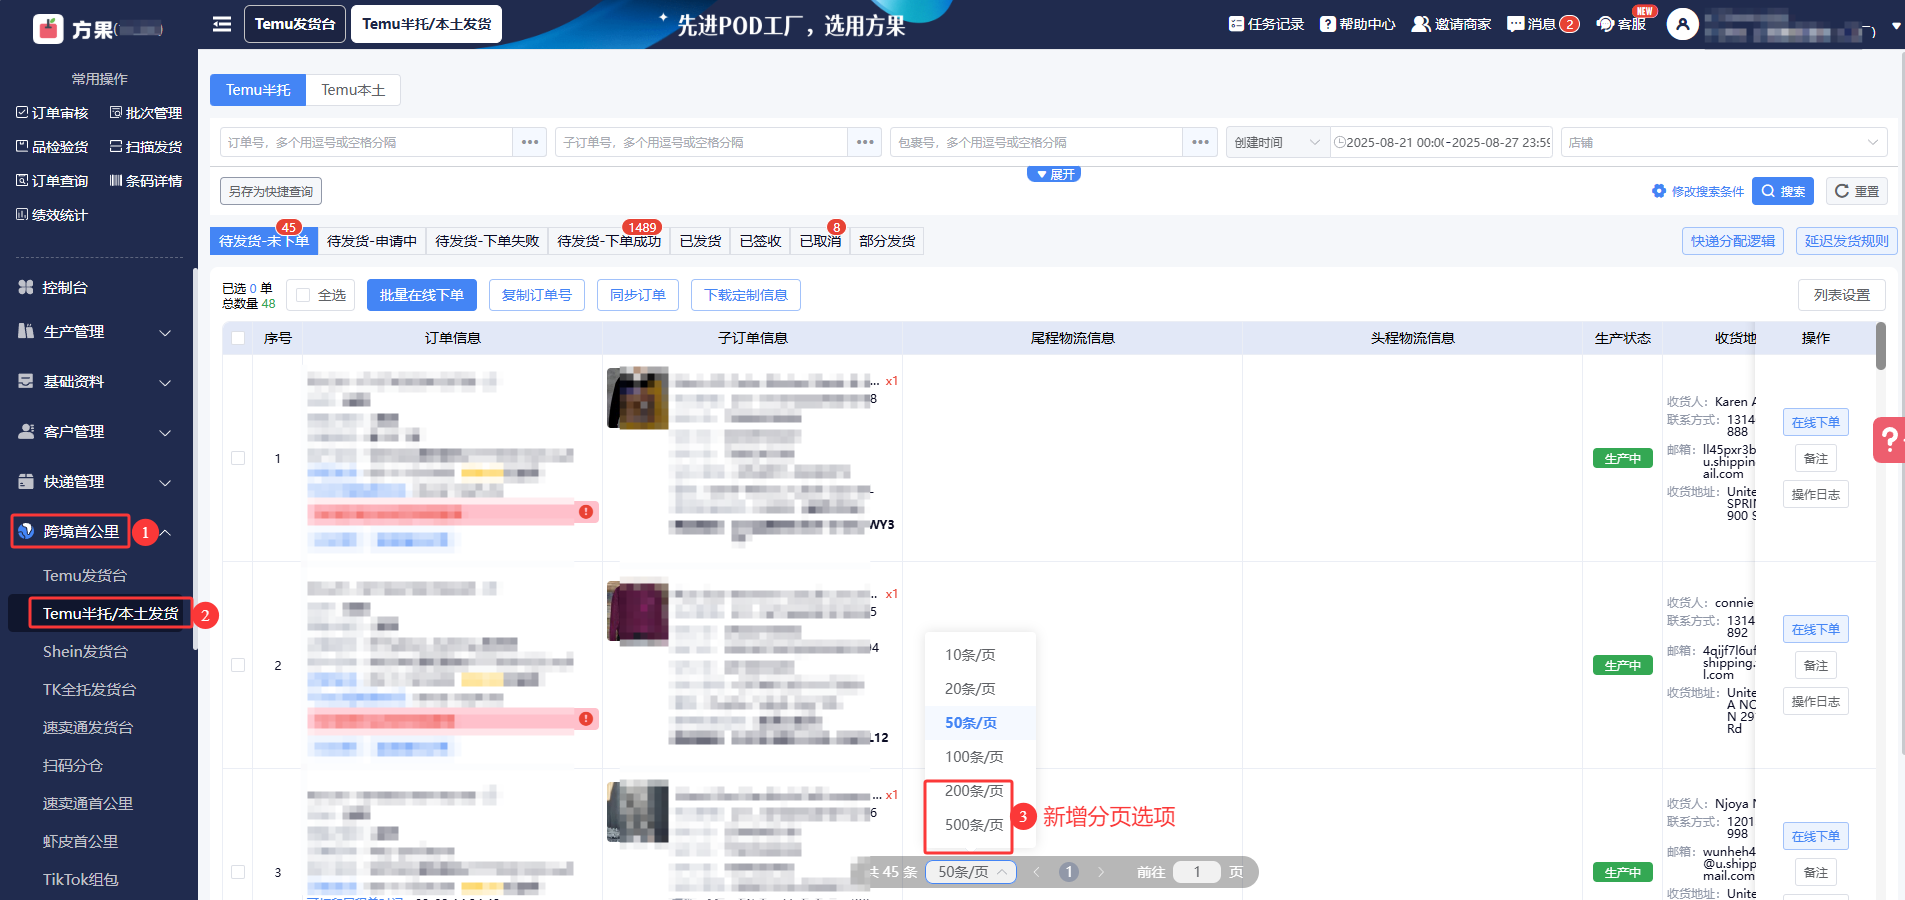
Task: Check the checkbox for row 2
Action: (238, 665)
